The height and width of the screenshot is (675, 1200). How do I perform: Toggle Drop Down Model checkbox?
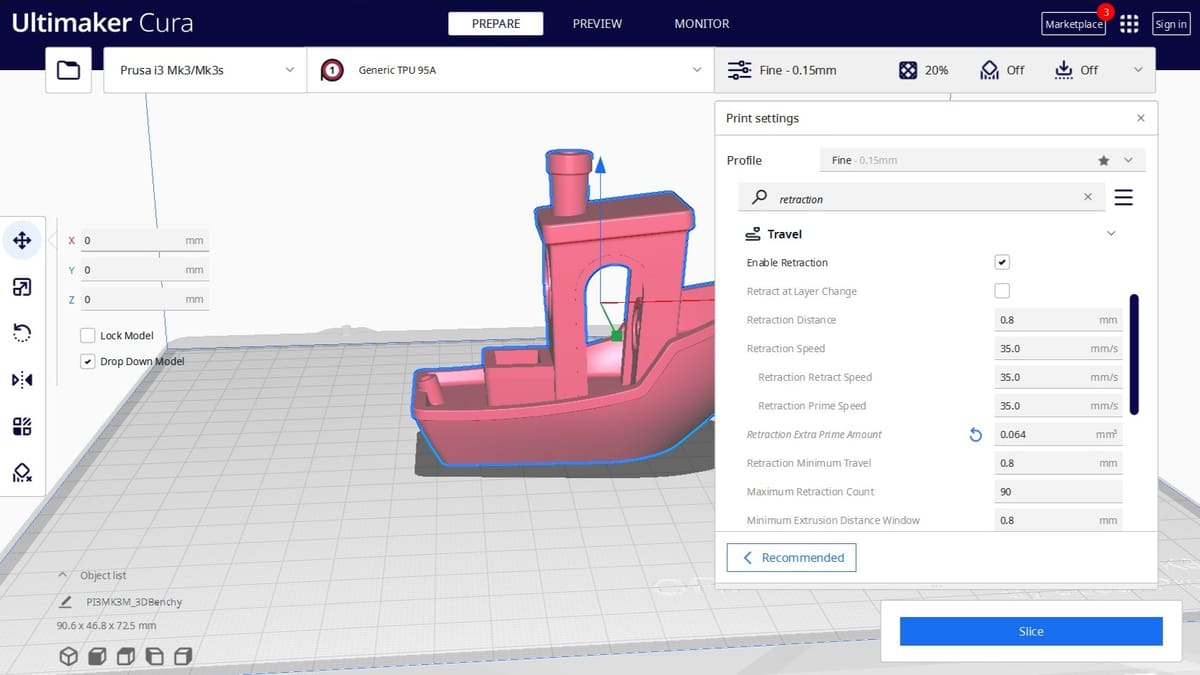click(88, 361)
